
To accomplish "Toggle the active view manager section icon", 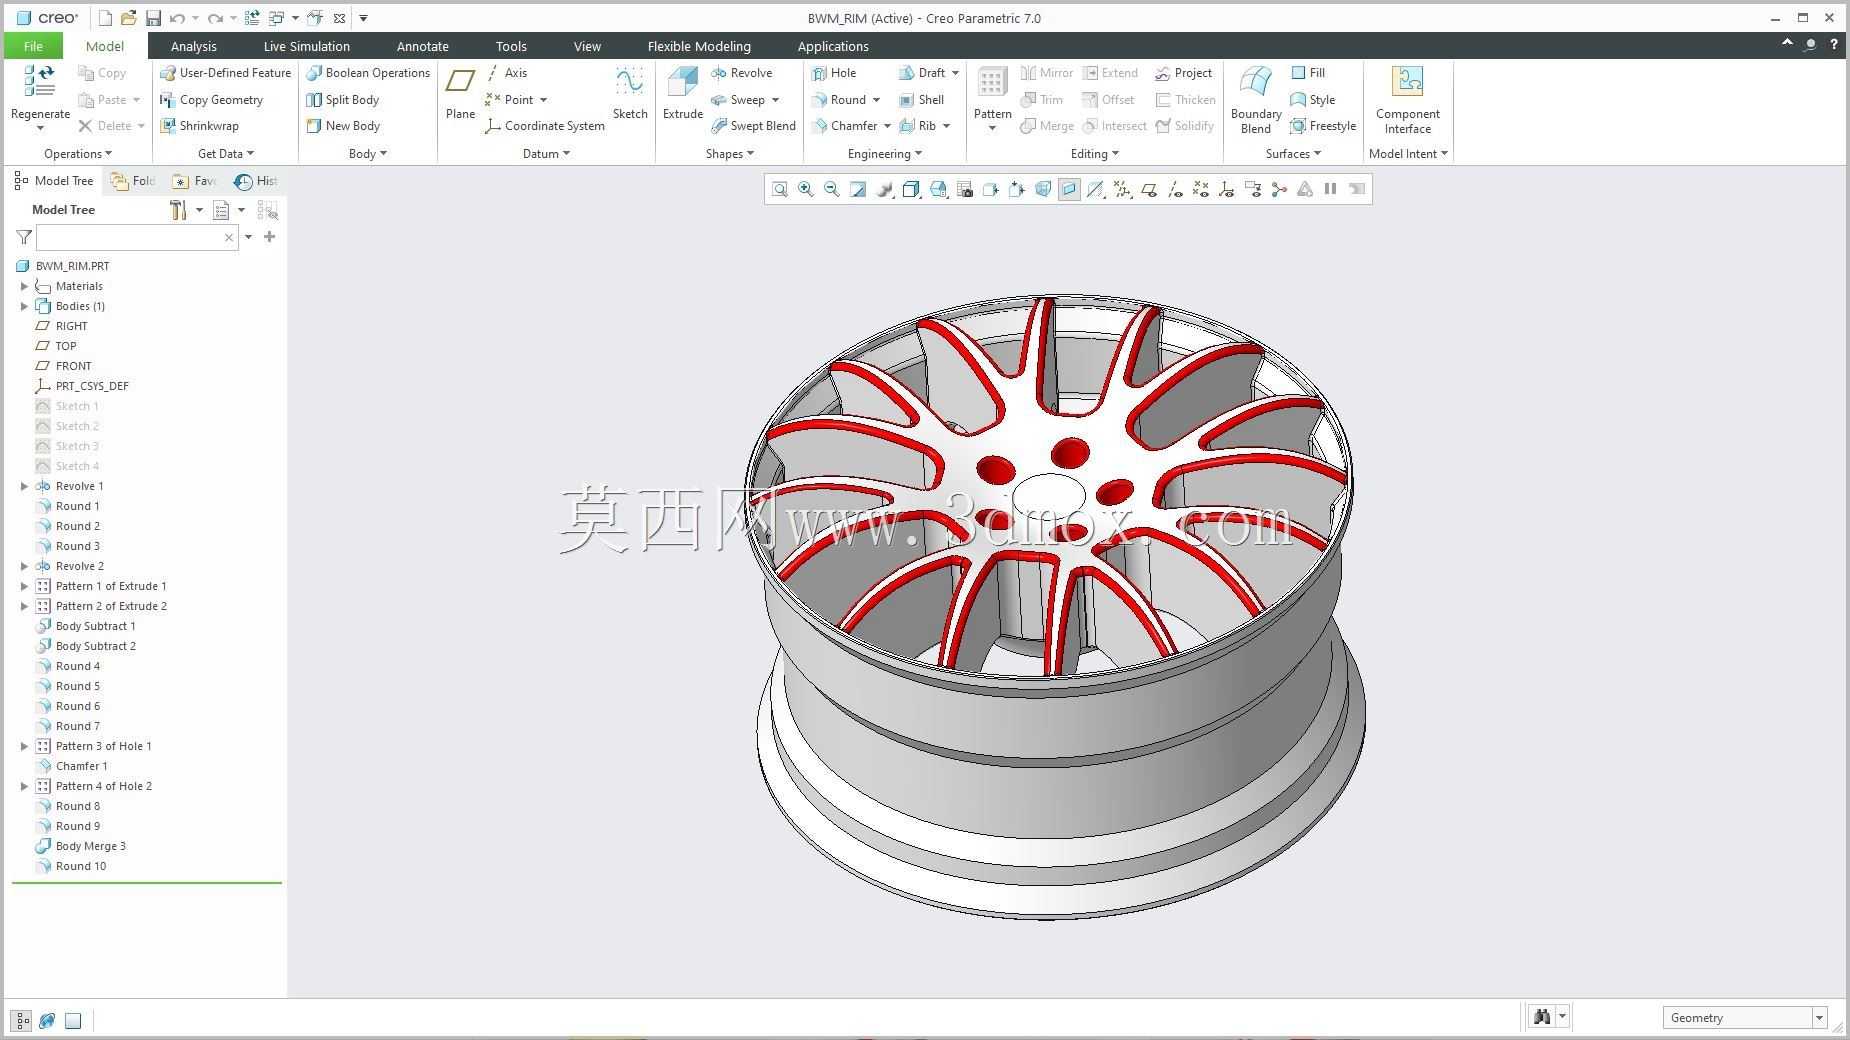I will click(x=1069, y=189).
